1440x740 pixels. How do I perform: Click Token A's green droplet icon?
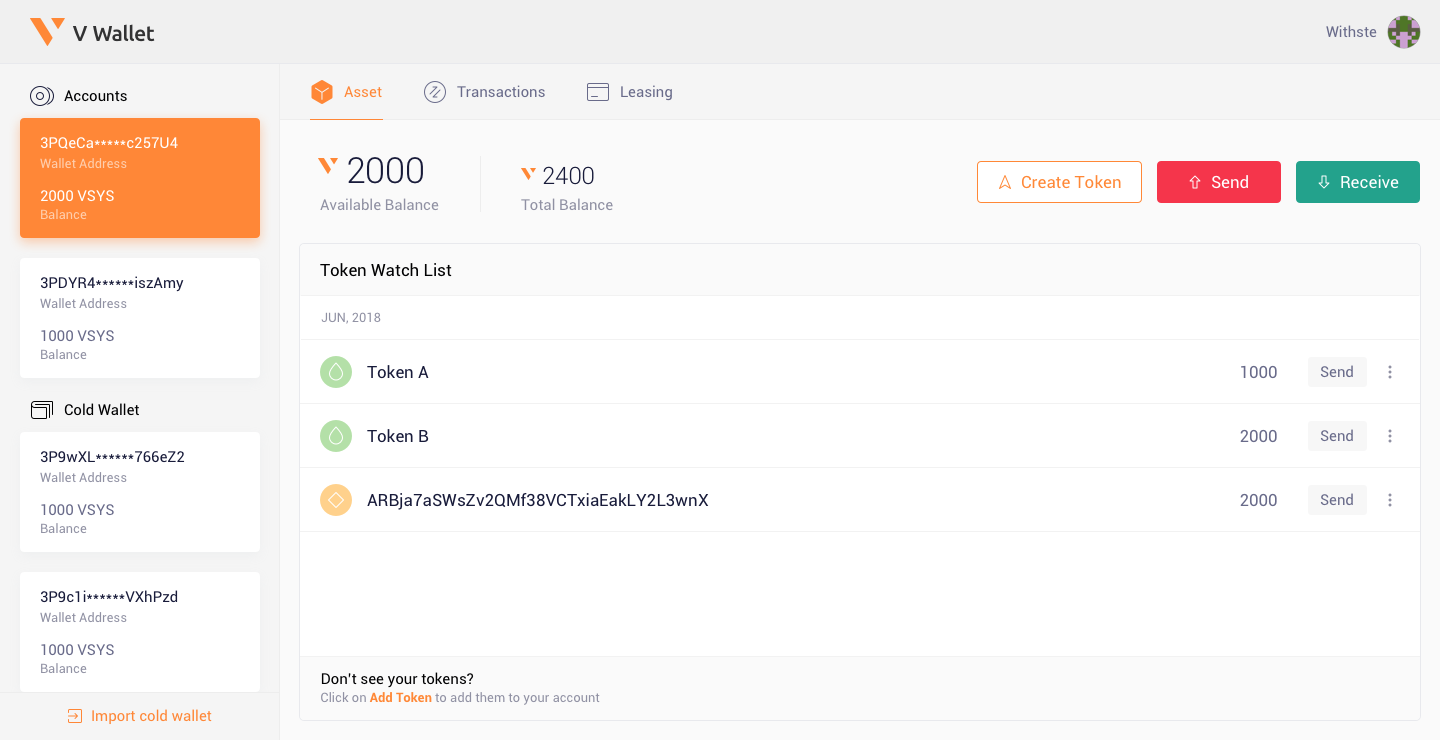336,371
